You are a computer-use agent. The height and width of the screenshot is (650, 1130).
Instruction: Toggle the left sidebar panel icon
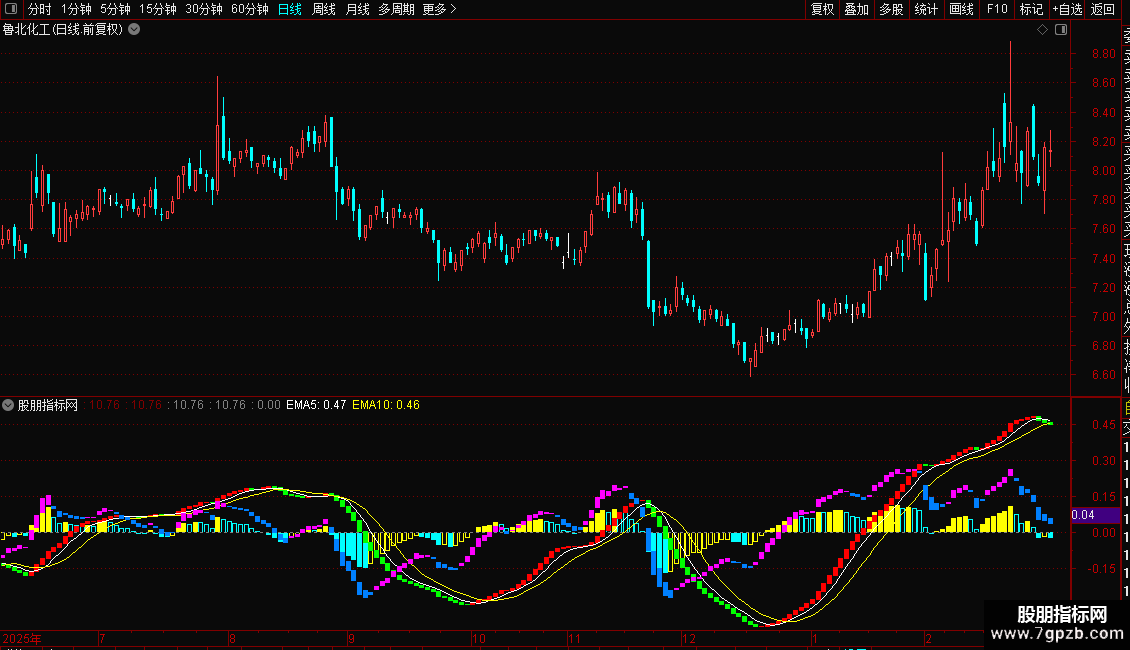tap(11, 10)
